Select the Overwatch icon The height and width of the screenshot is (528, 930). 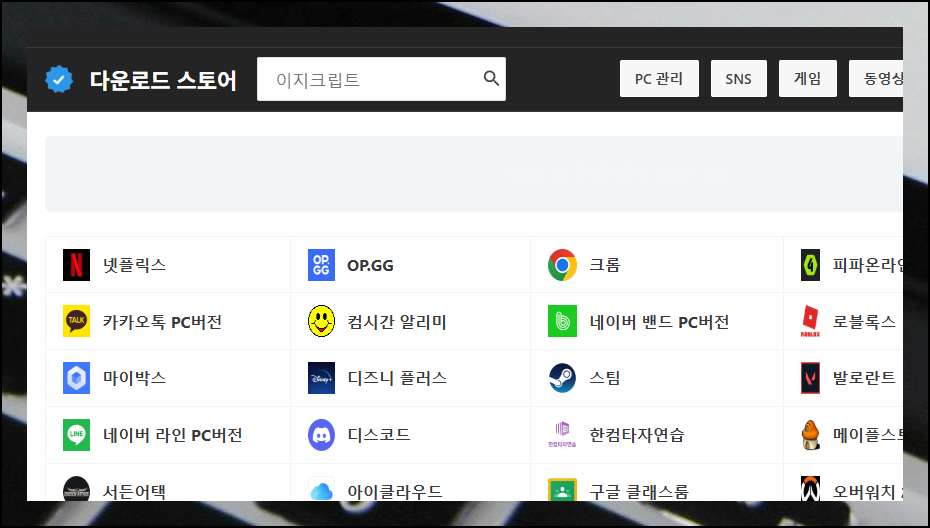[x=810, y=488]
